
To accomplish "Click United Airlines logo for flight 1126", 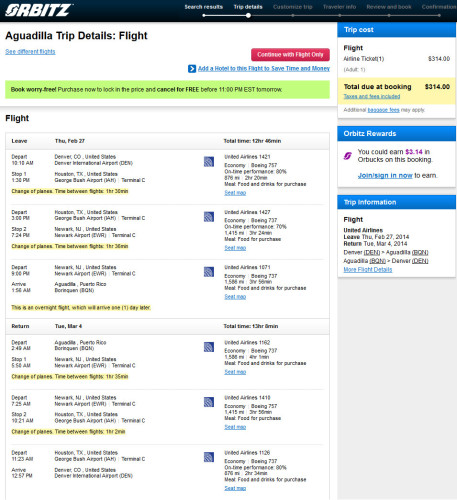I will click(x=209, y=457).
